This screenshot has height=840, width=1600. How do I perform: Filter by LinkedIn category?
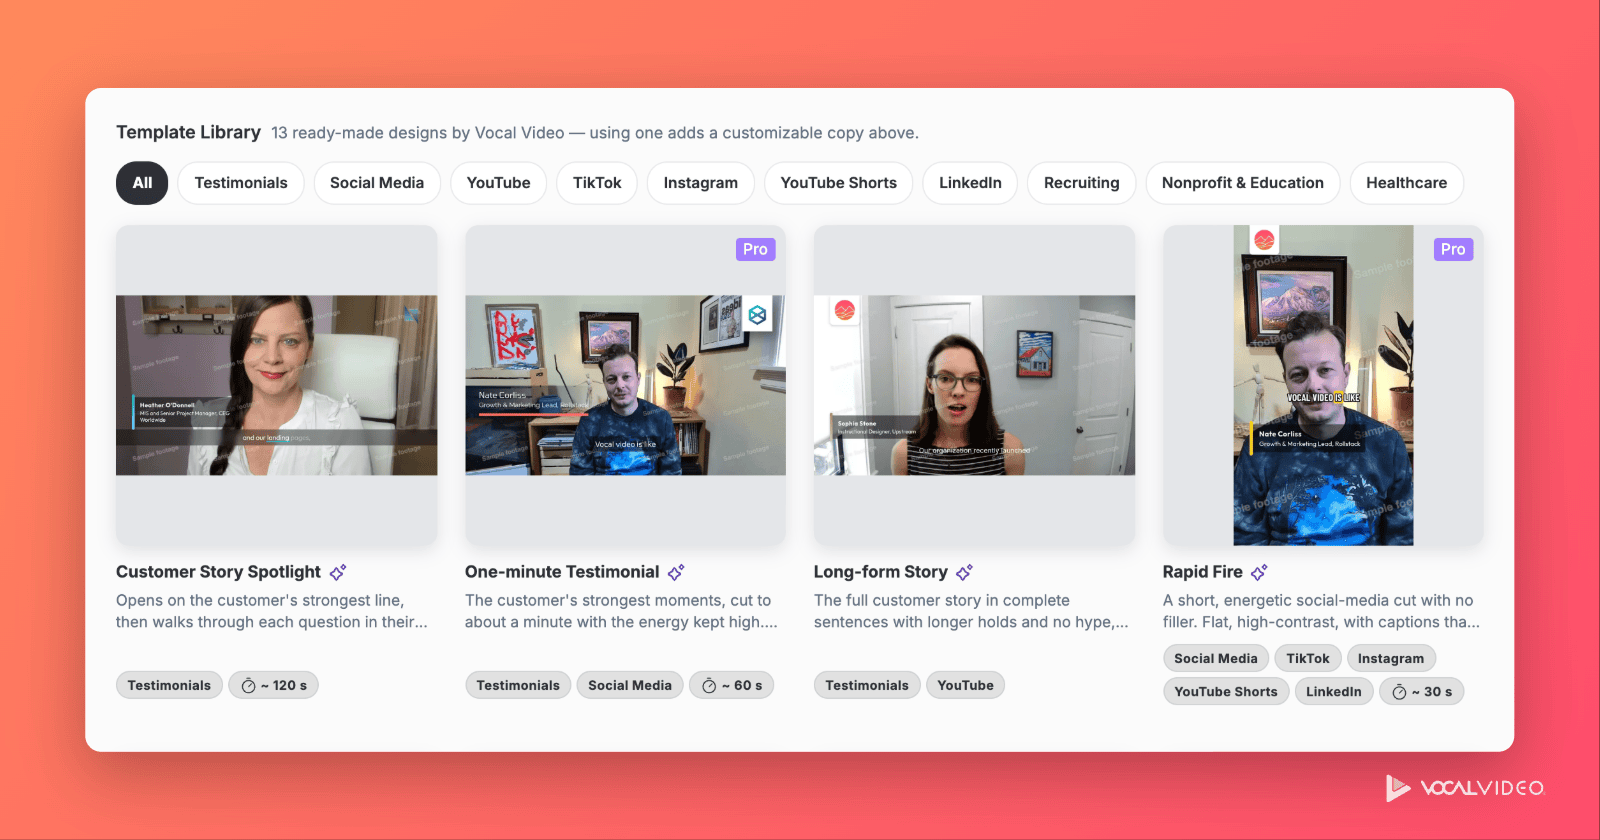coord(970,183)
